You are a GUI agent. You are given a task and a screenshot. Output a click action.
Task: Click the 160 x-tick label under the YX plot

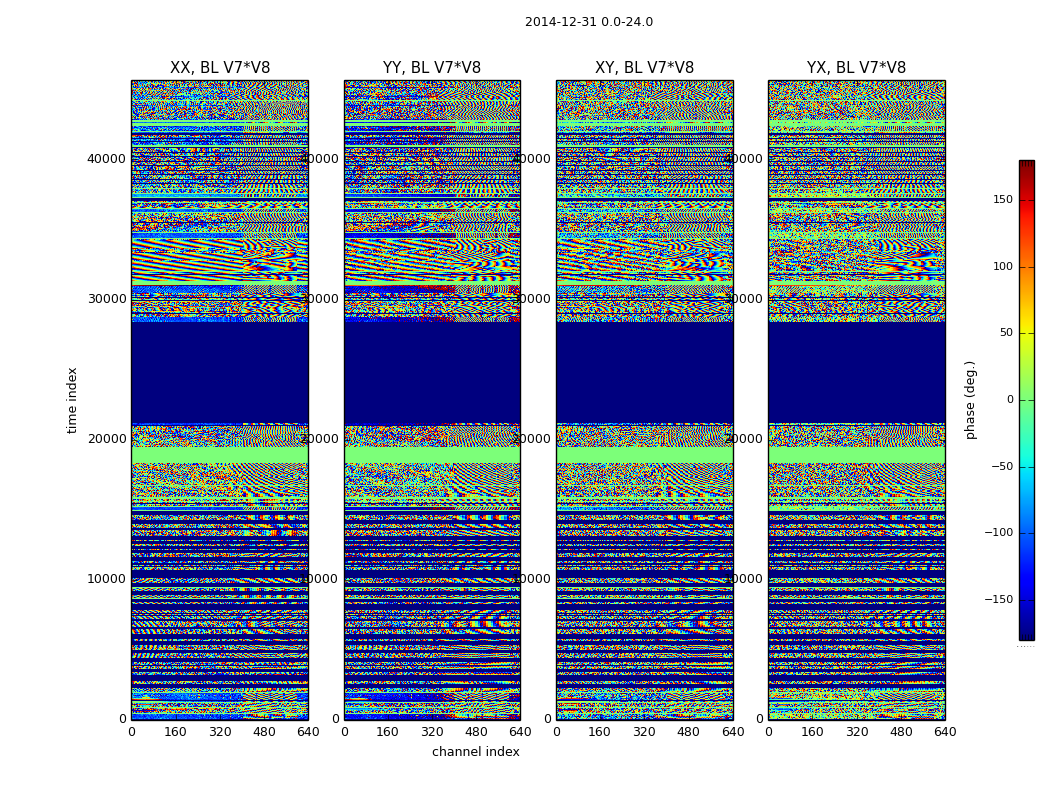pyautogui.click(x=812, y=732)
